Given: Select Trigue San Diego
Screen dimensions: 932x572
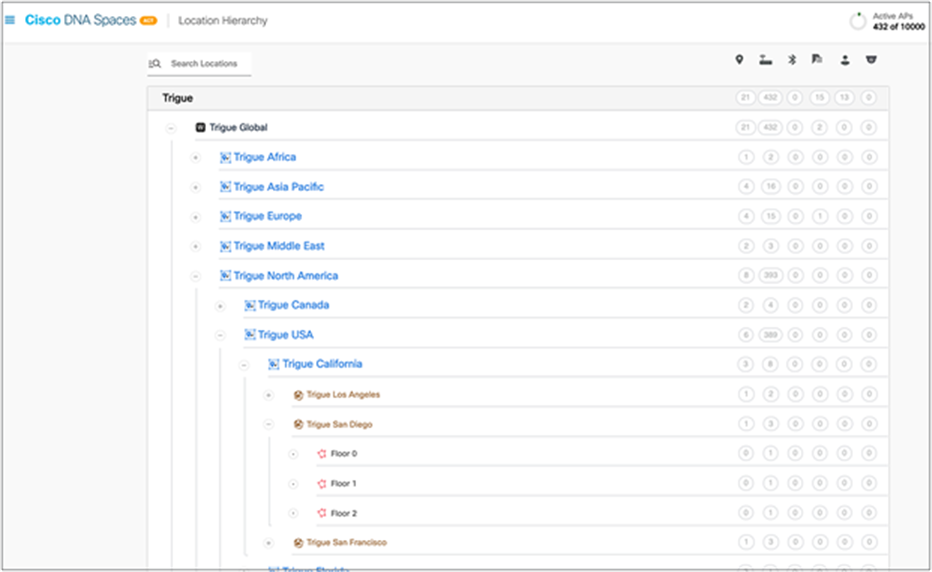Looking at the screenshot, I should click(339, 424).
